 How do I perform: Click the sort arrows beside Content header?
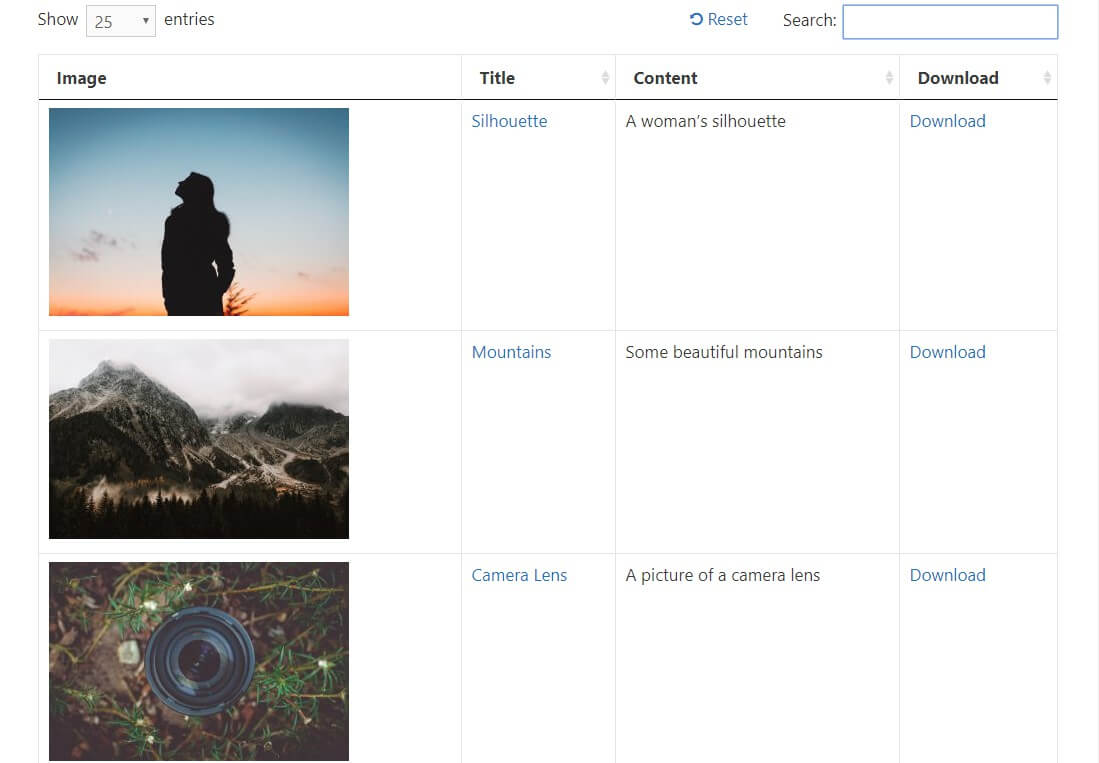[888, 77]
